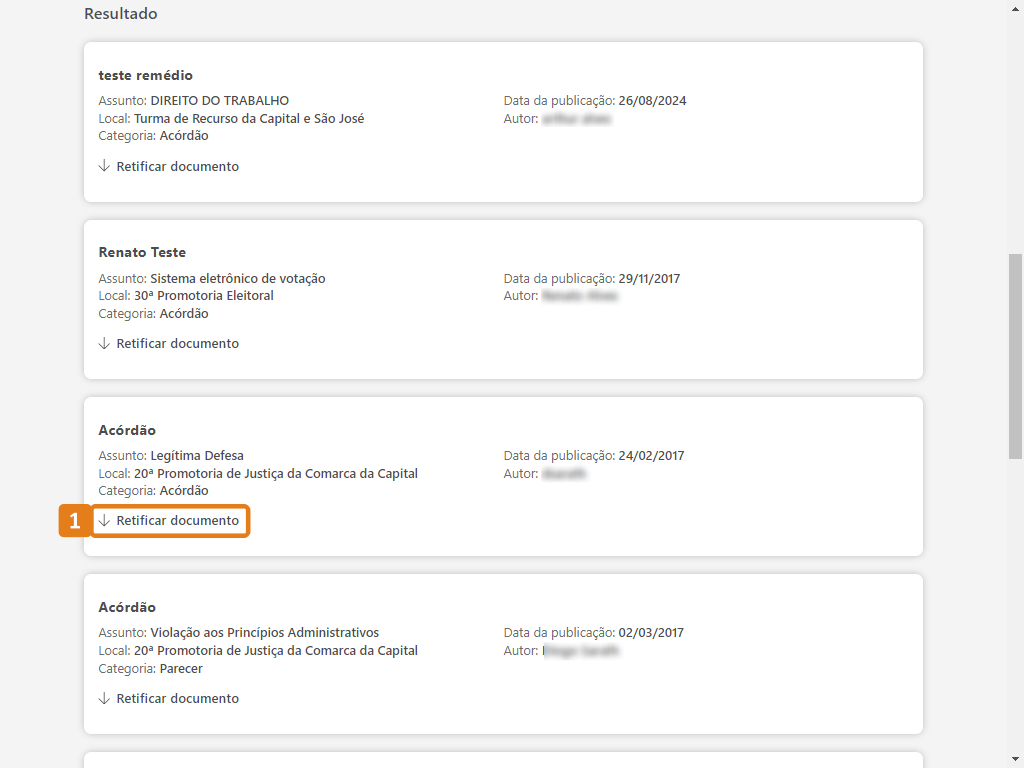Open Retificar documento for Renato Teste
Image resolution: width=1024 pixels, height=768 pixels.
177,343
